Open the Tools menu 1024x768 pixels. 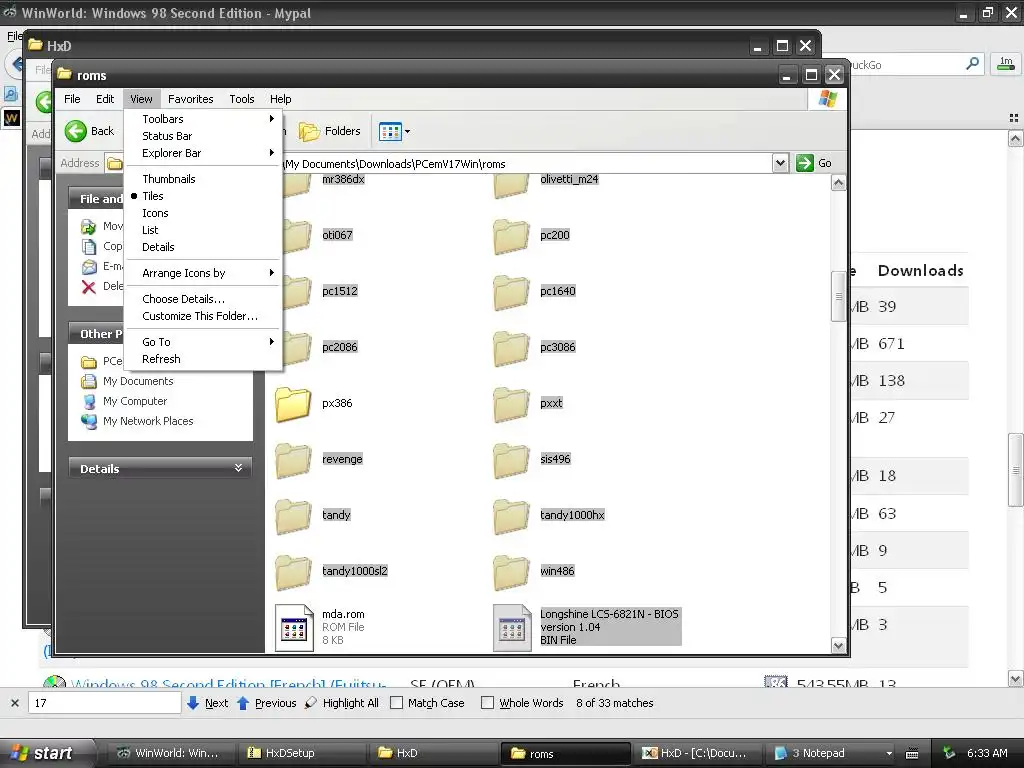[242, 99]
